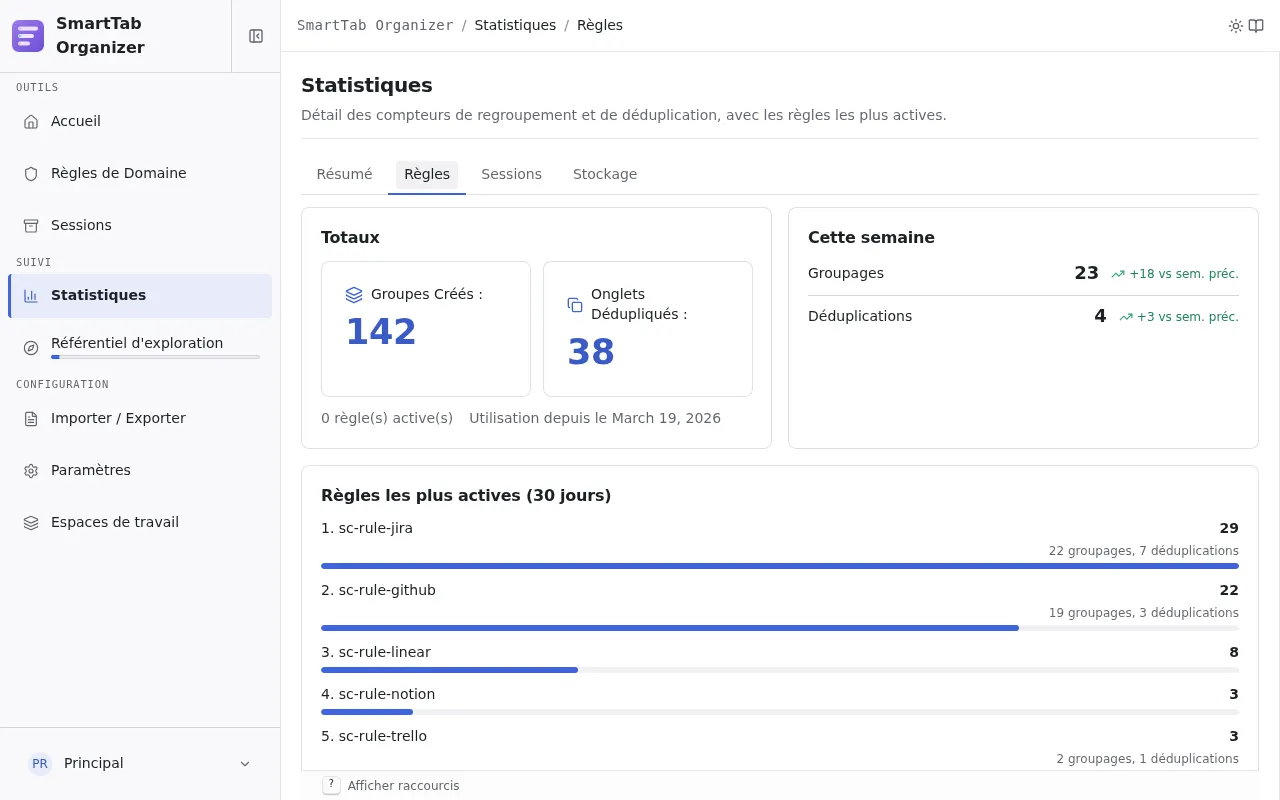Click the Espaces de travail layers icon
This screenshot has width=1280, height=800.
click(x=31, y=523)
